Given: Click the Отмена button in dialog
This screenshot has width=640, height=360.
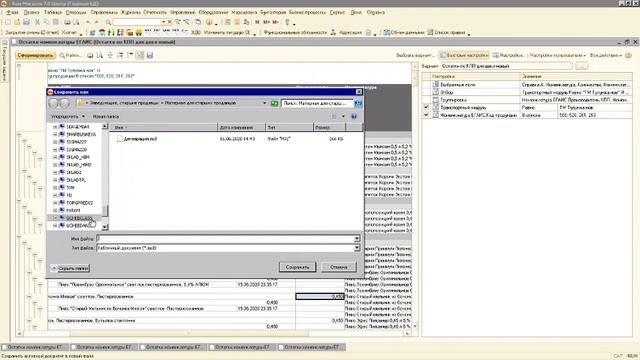Looking at the screenshot, I should click(x=339, y=267).
